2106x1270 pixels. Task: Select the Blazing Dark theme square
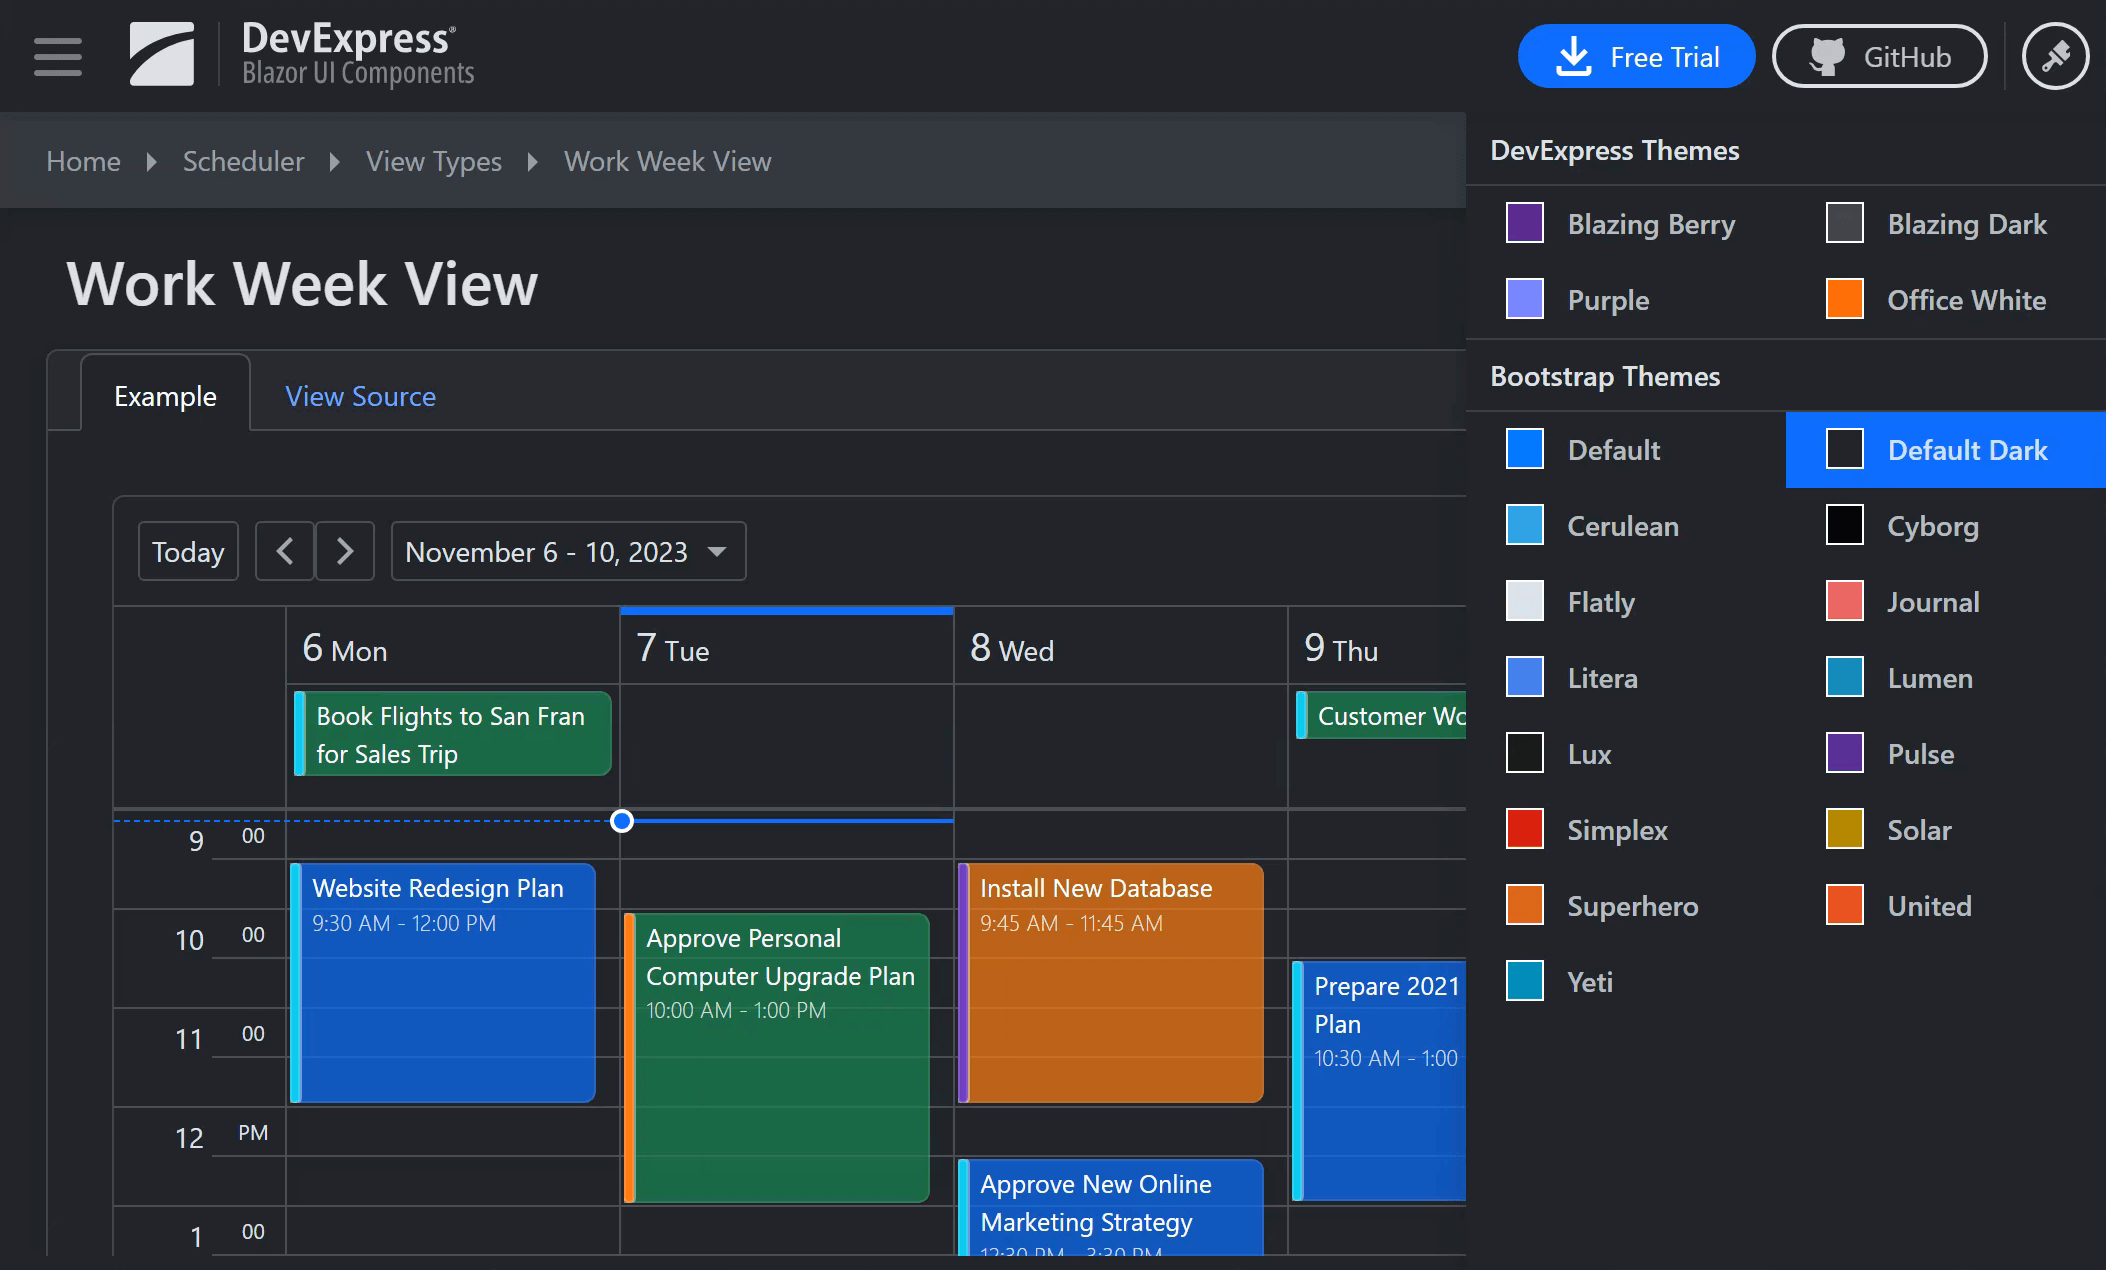click(1845, 223)
